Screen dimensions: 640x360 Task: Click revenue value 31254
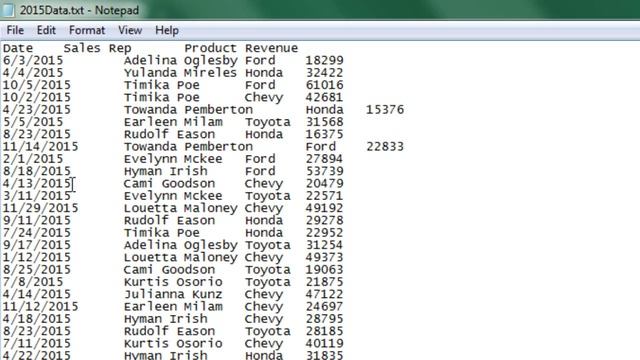tap(324, 245)
